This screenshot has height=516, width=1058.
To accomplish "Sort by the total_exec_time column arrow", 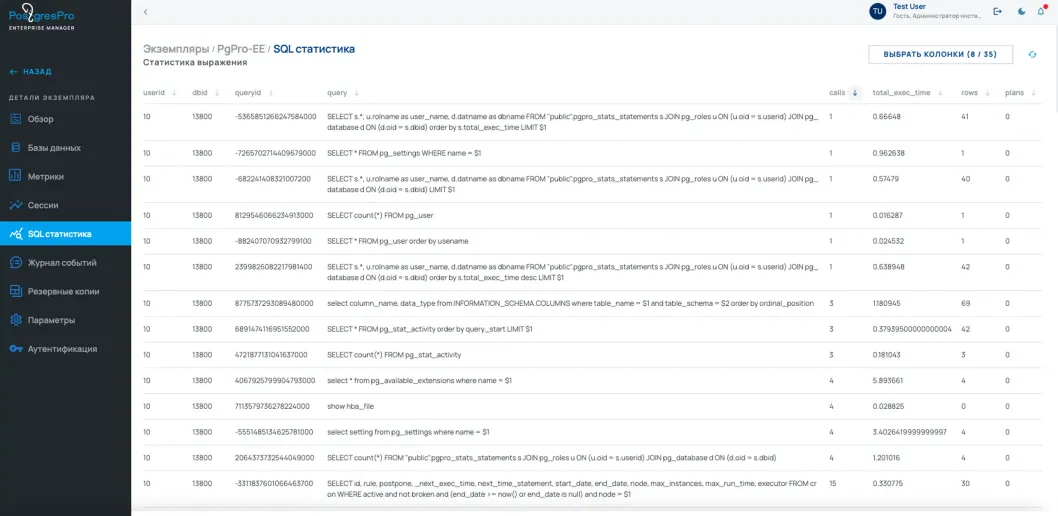I will (x=940, y=93).
